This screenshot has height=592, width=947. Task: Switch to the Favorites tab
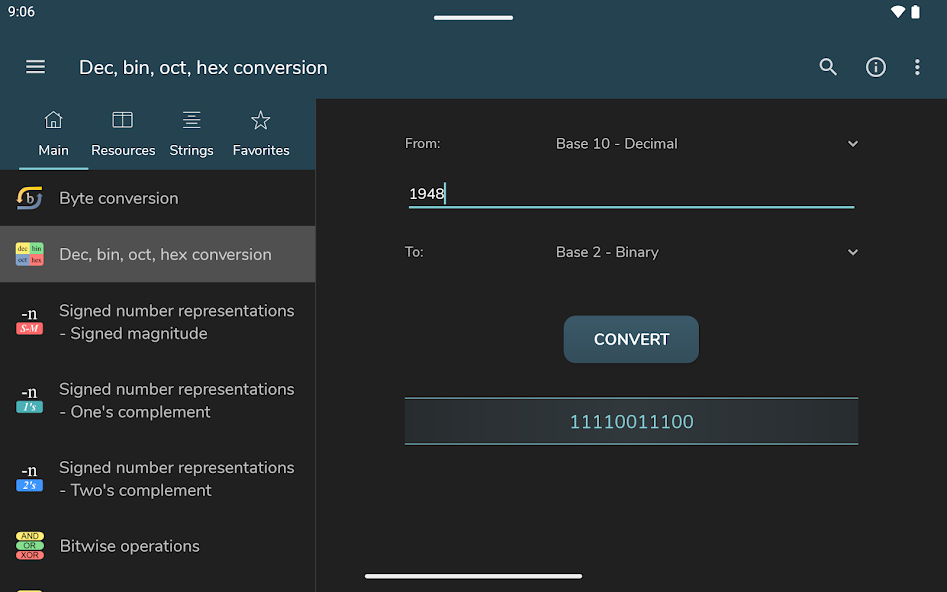(x=261, y=134)
